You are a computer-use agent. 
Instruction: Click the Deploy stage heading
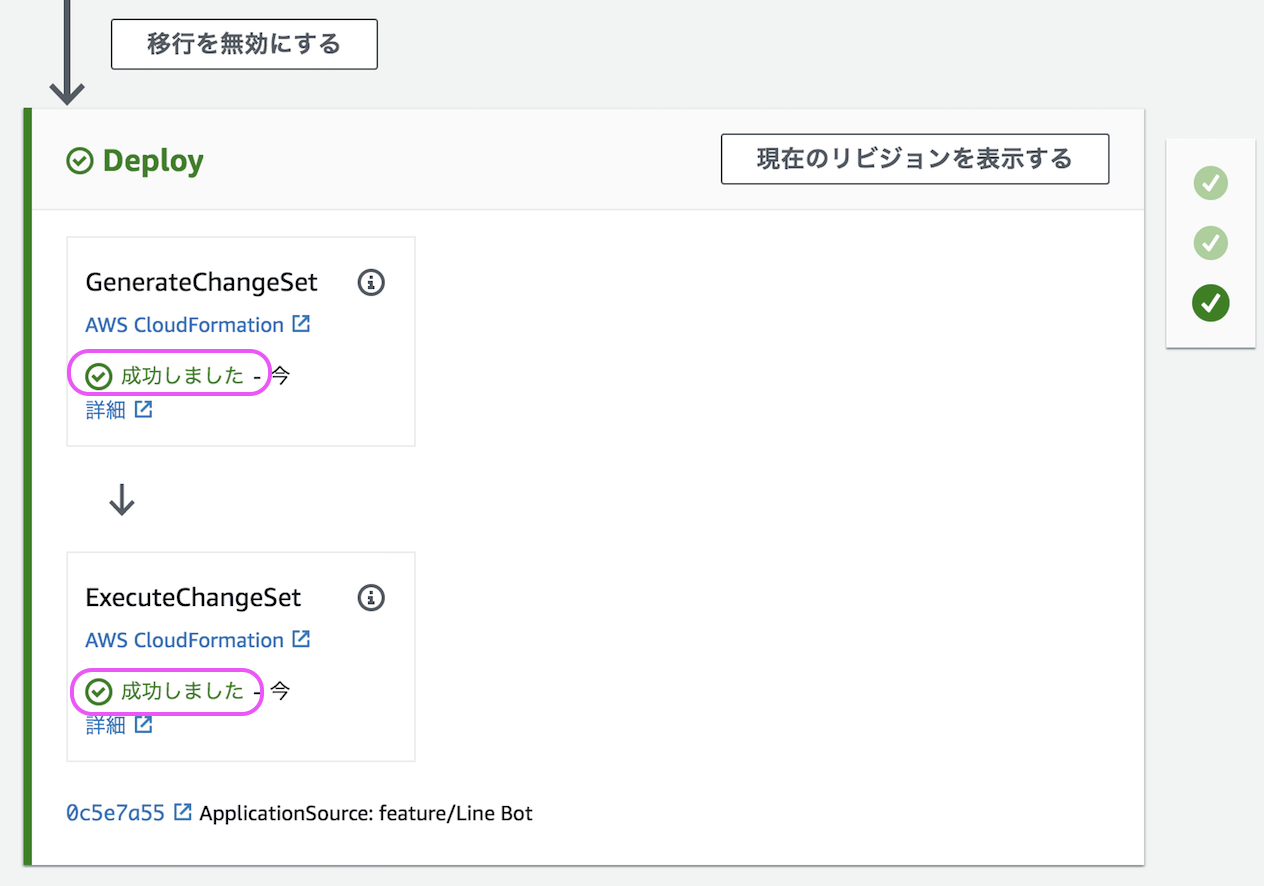(153, 161)
